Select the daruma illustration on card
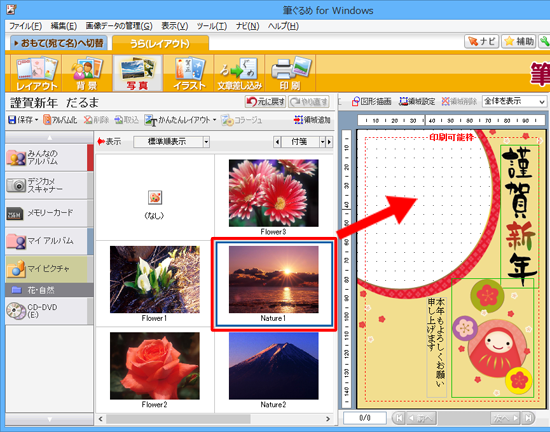The width and height of the screenshot is (550, 432). (492, 338)
